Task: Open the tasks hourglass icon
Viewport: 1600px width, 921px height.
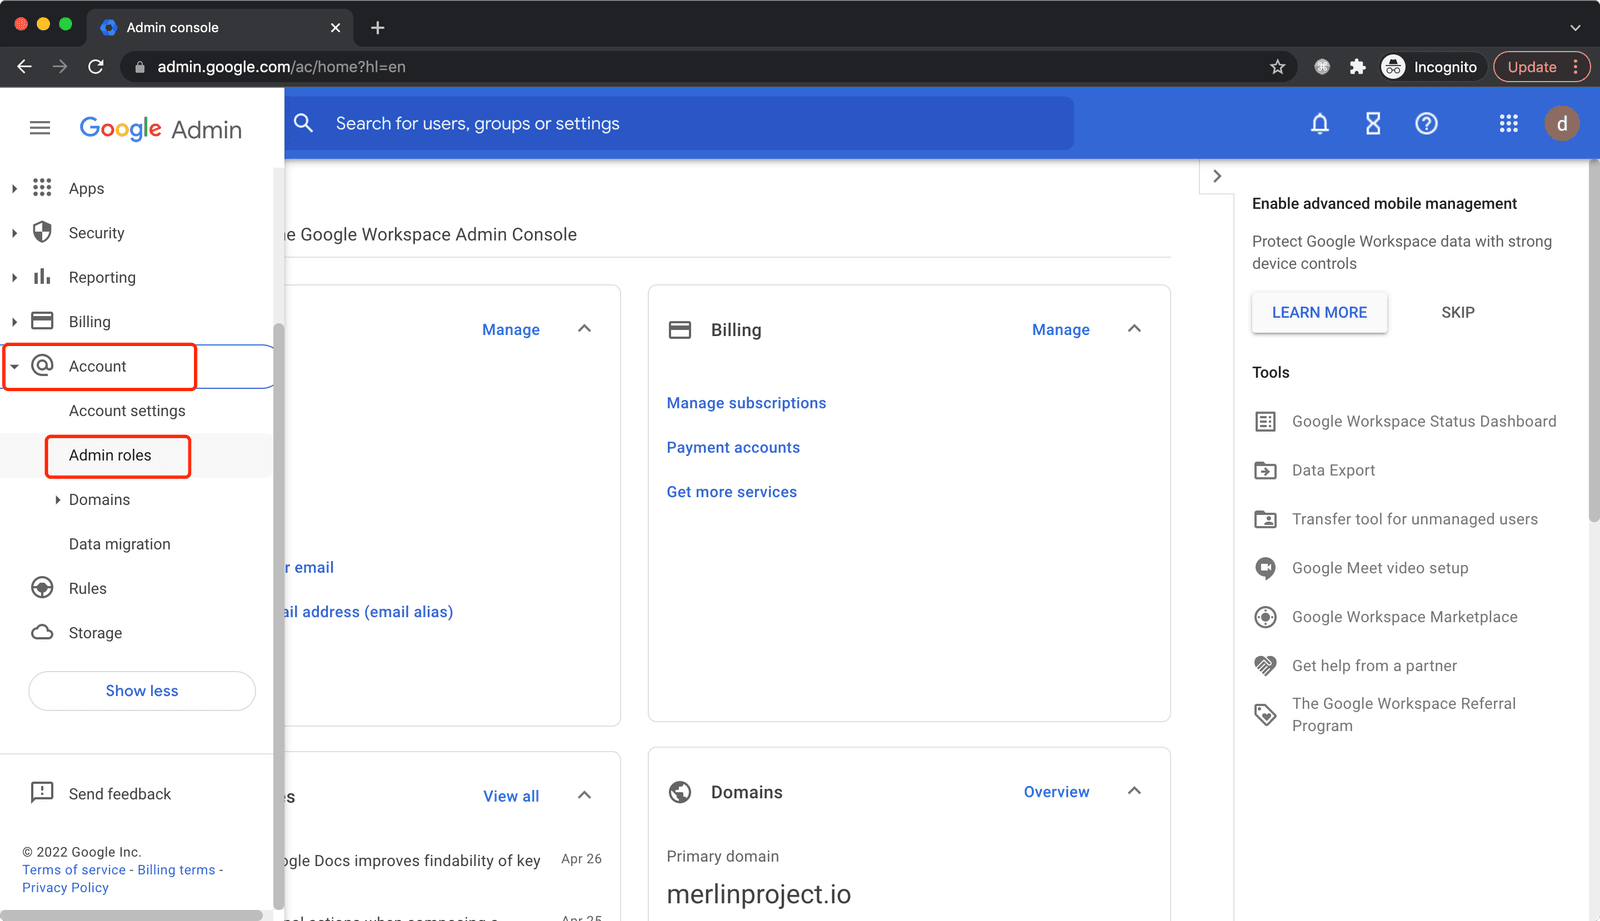Action: [x=1373, y=123]
